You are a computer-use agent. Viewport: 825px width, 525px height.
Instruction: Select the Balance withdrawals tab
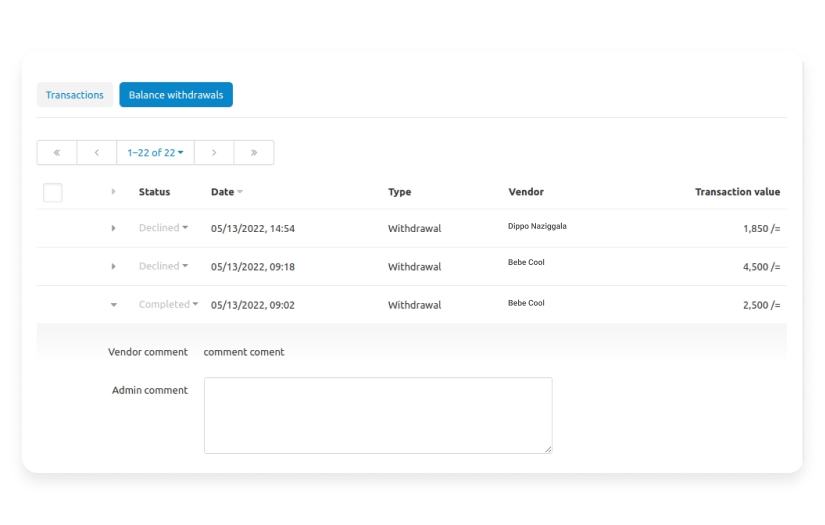pyautogui.click(x=176, y=95)
